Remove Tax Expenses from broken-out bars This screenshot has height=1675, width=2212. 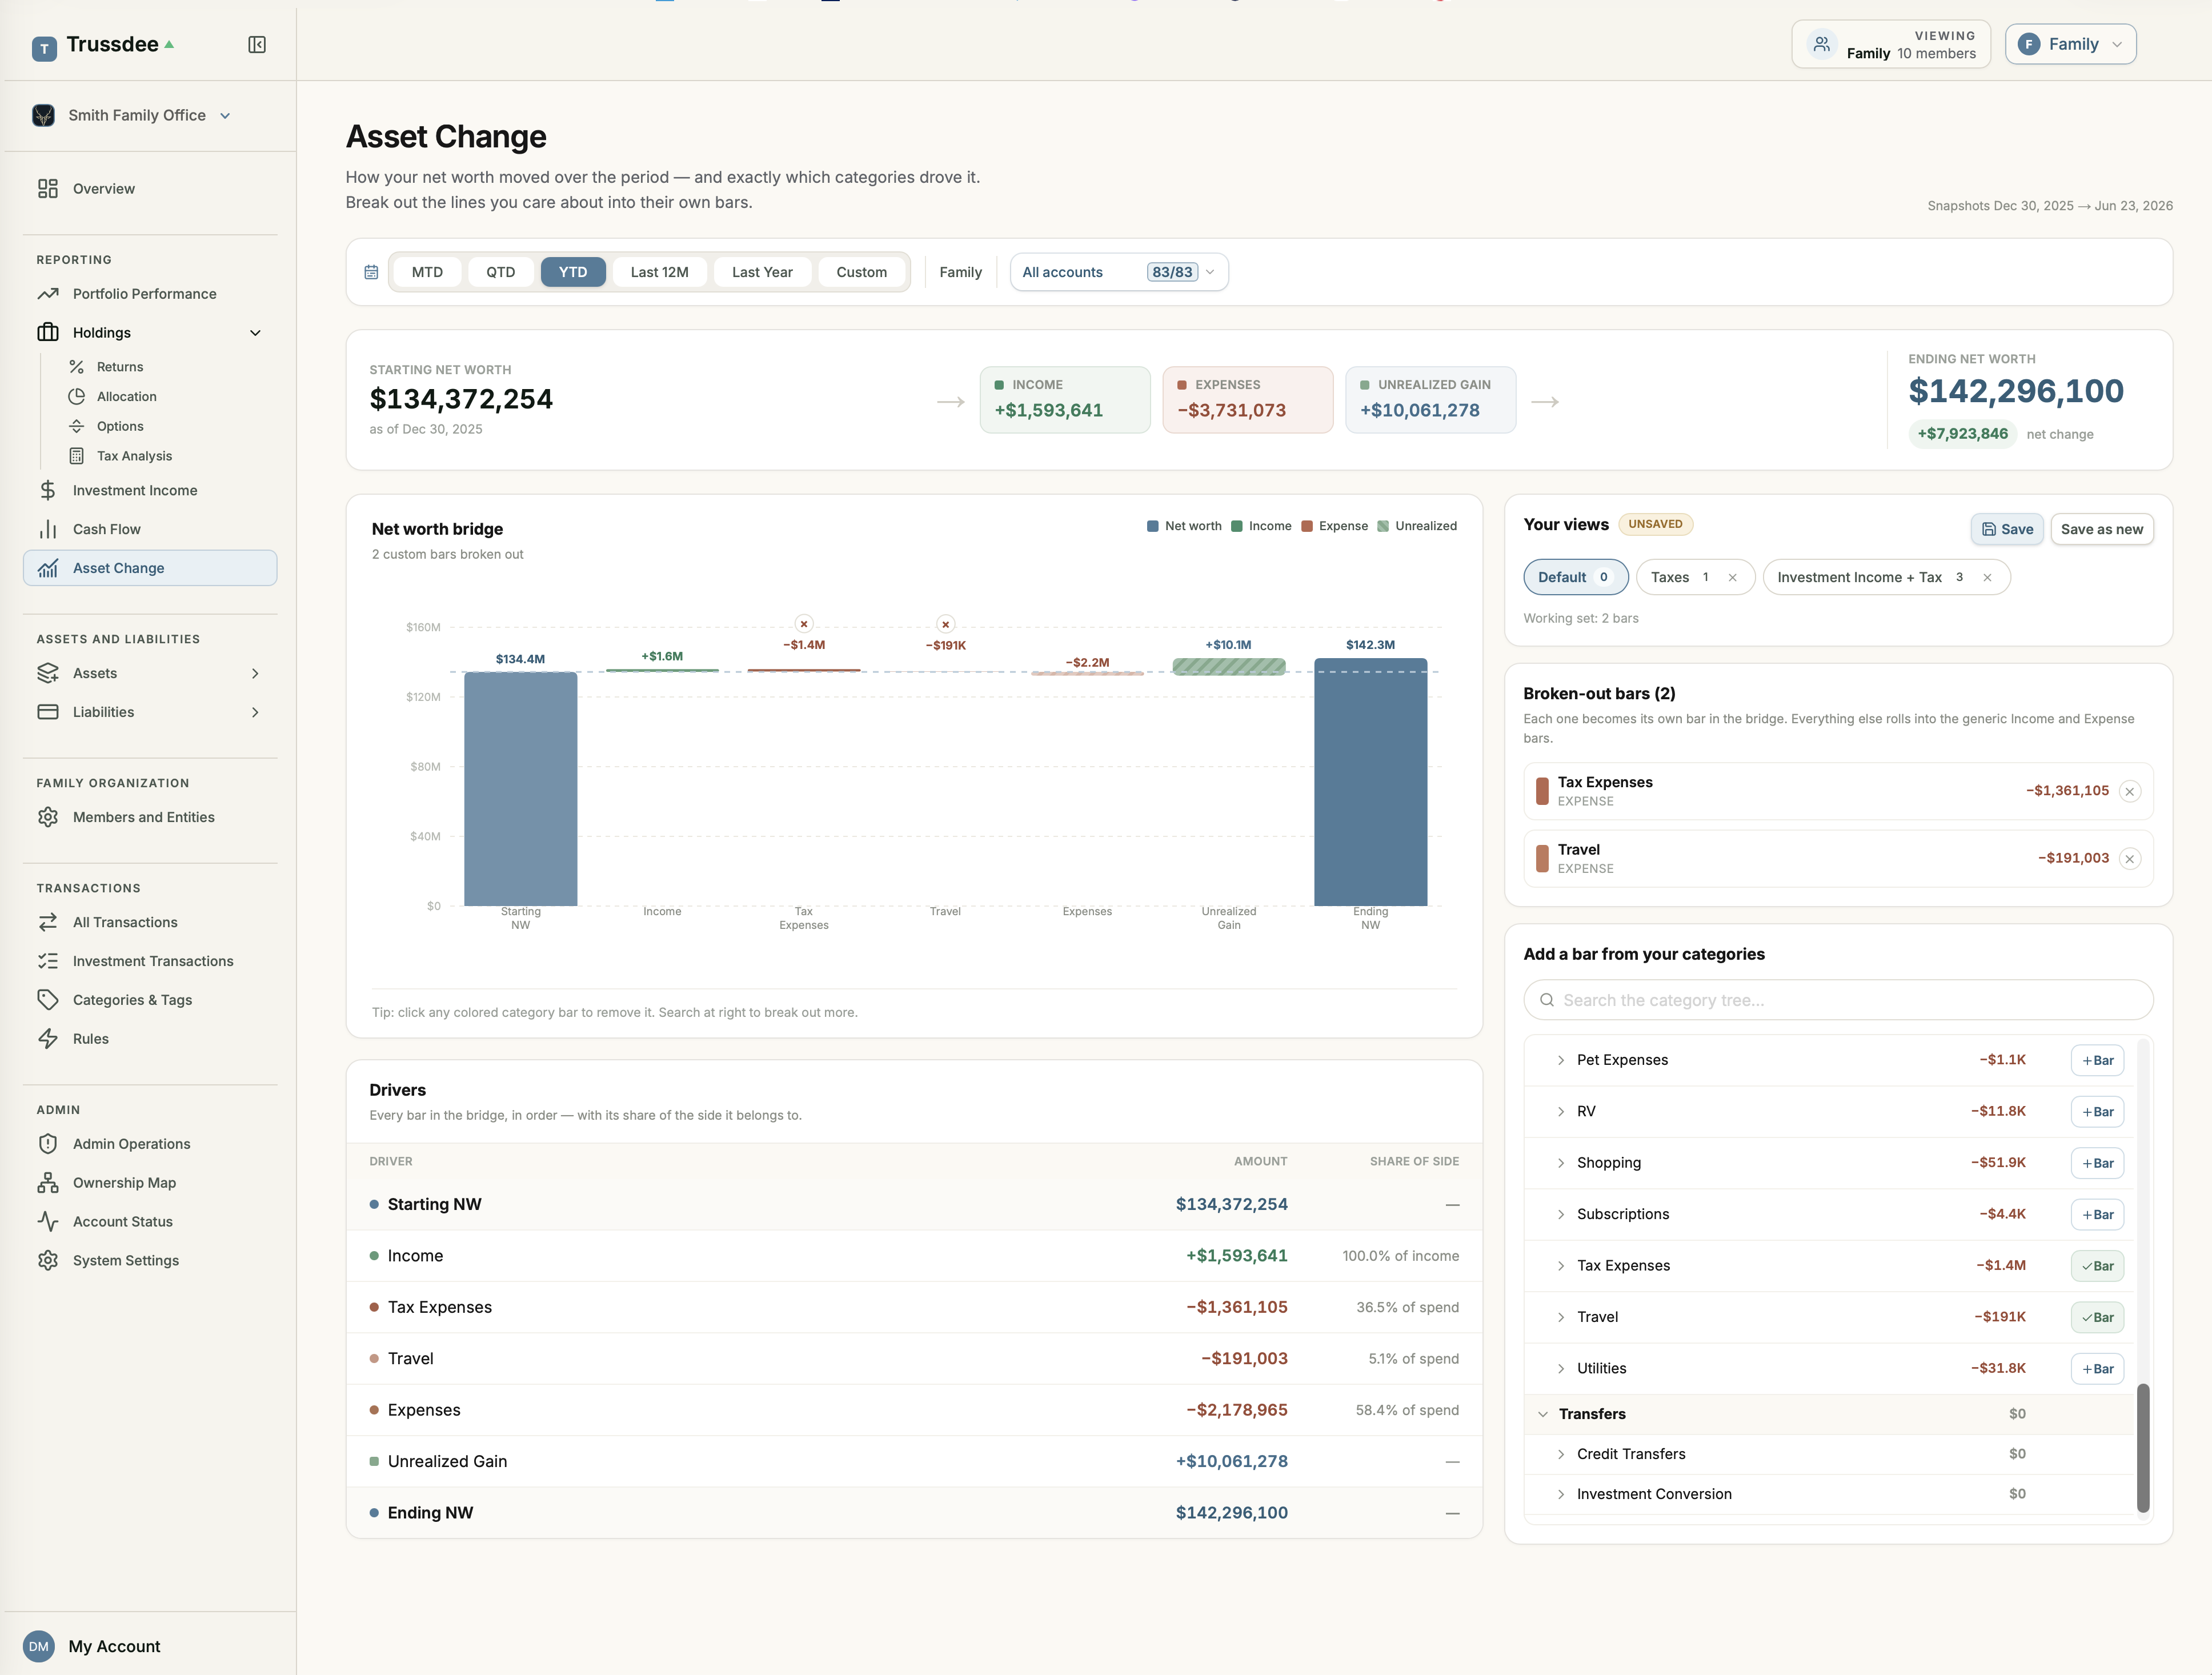(x=2130, y=792)
